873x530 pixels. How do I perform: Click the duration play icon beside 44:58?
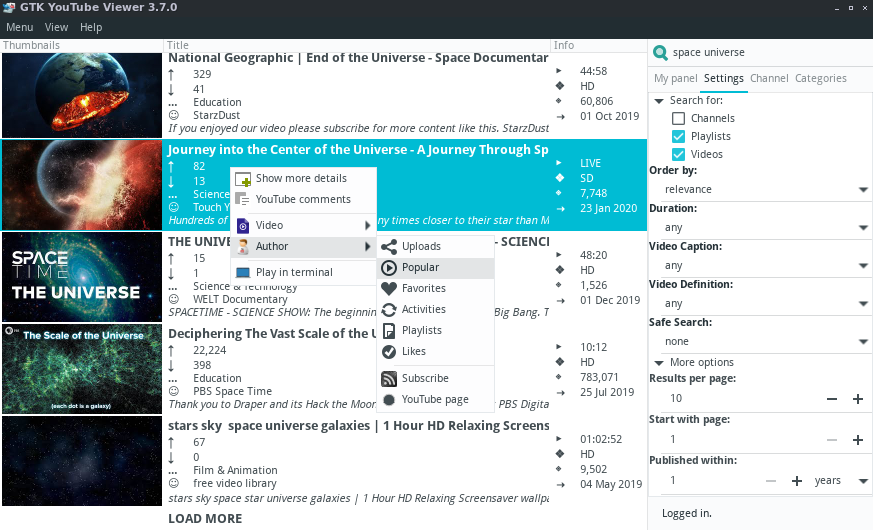(x=559, y=71)
